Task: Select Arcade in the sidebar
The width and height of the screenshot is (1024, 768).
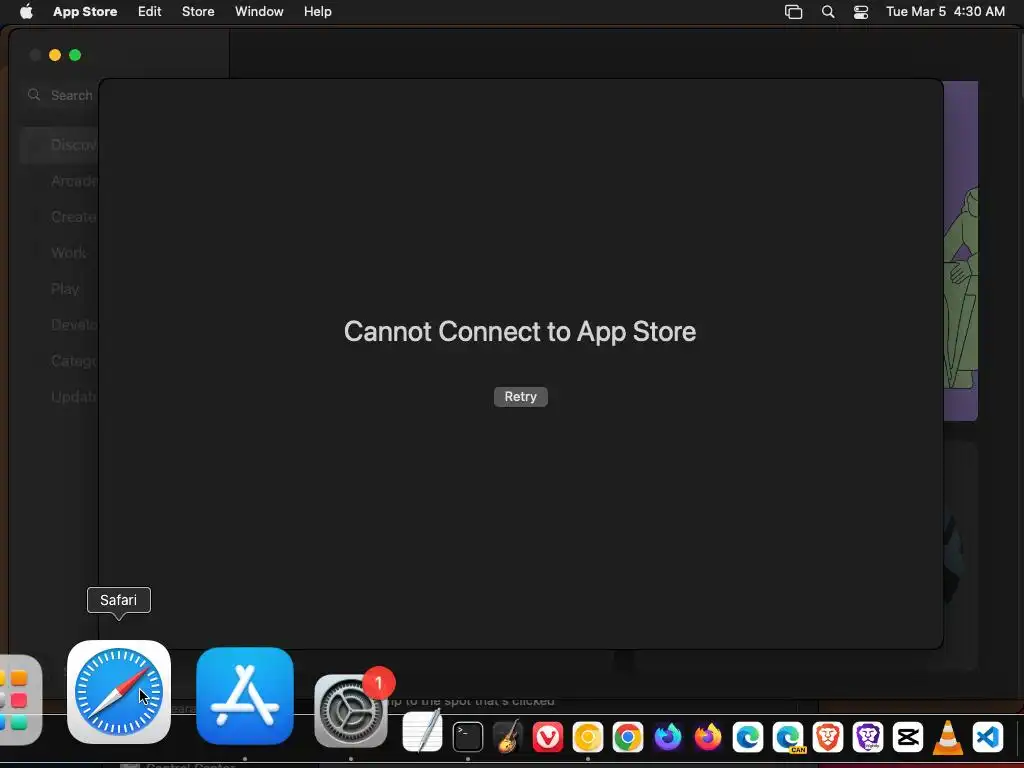Action: pos(59,181)
